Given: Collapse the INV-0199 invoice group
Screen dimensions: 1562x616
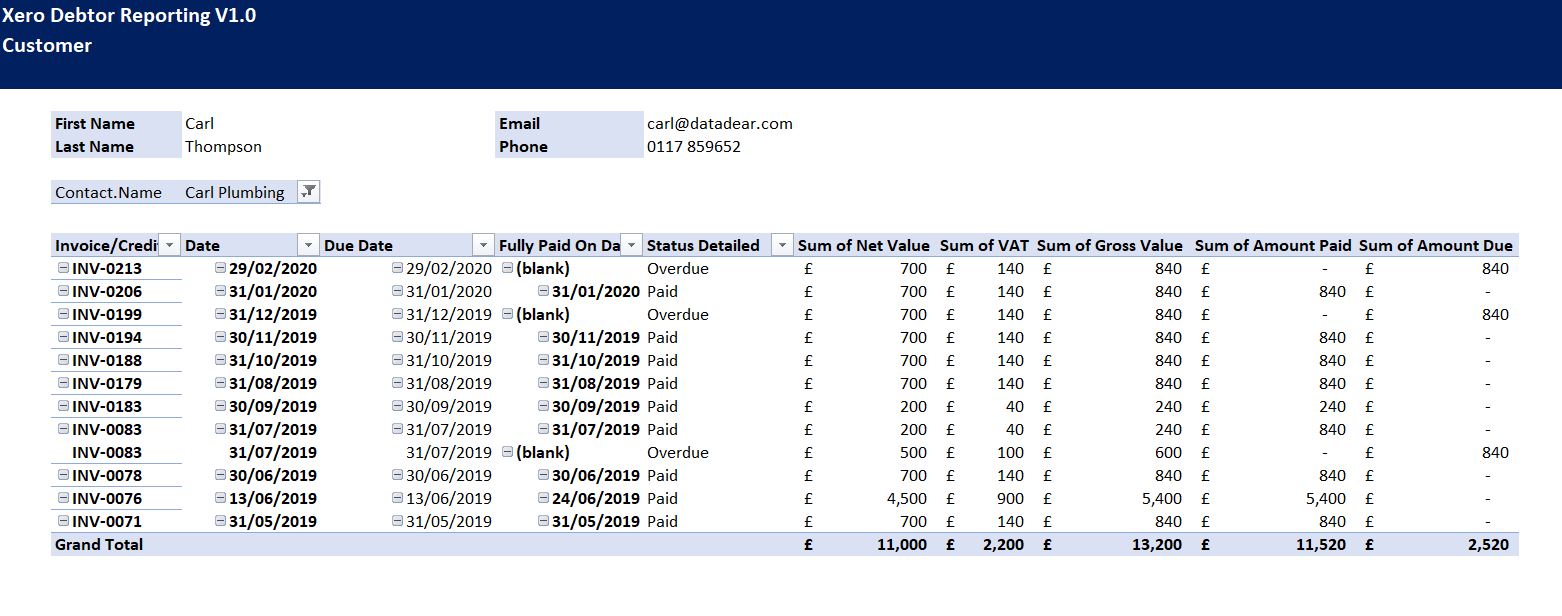Looking at the screenshot, I should click(64, 314).
